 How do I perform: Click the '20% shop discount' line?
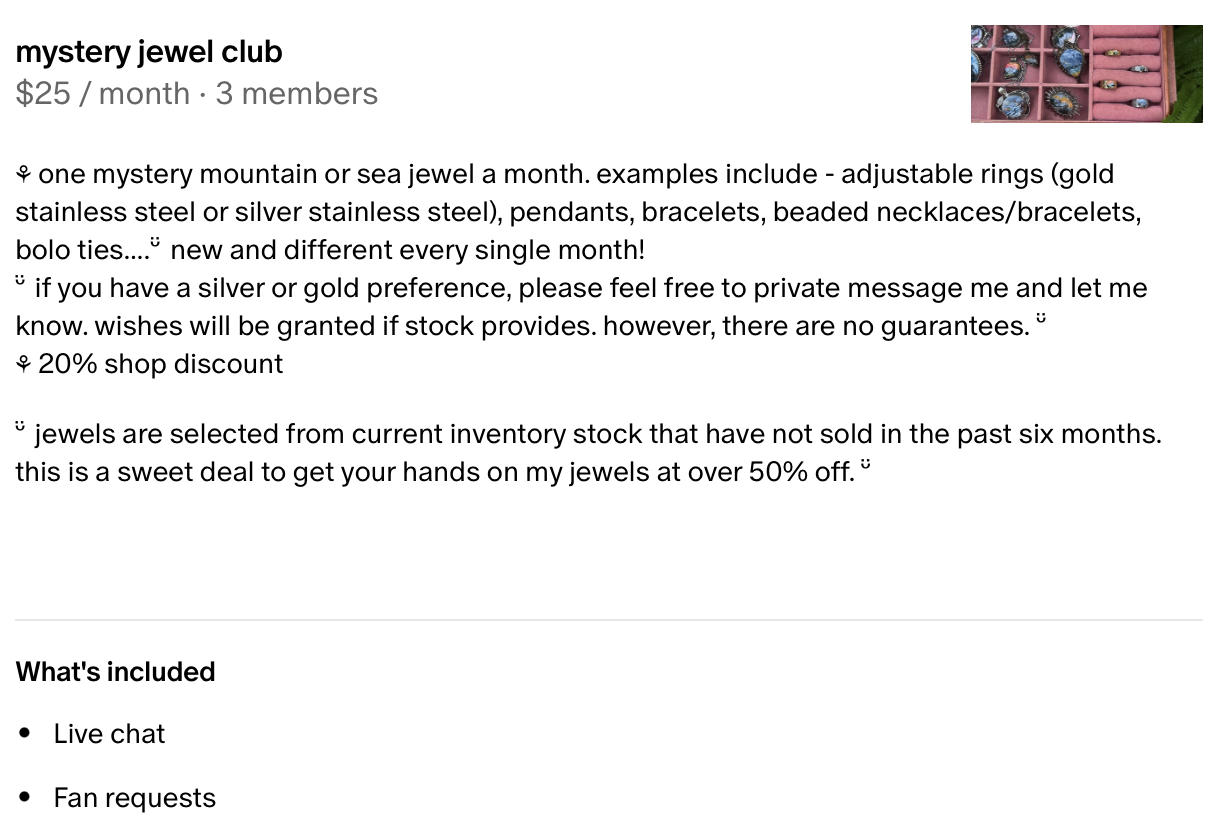click(x=150, y=364)
